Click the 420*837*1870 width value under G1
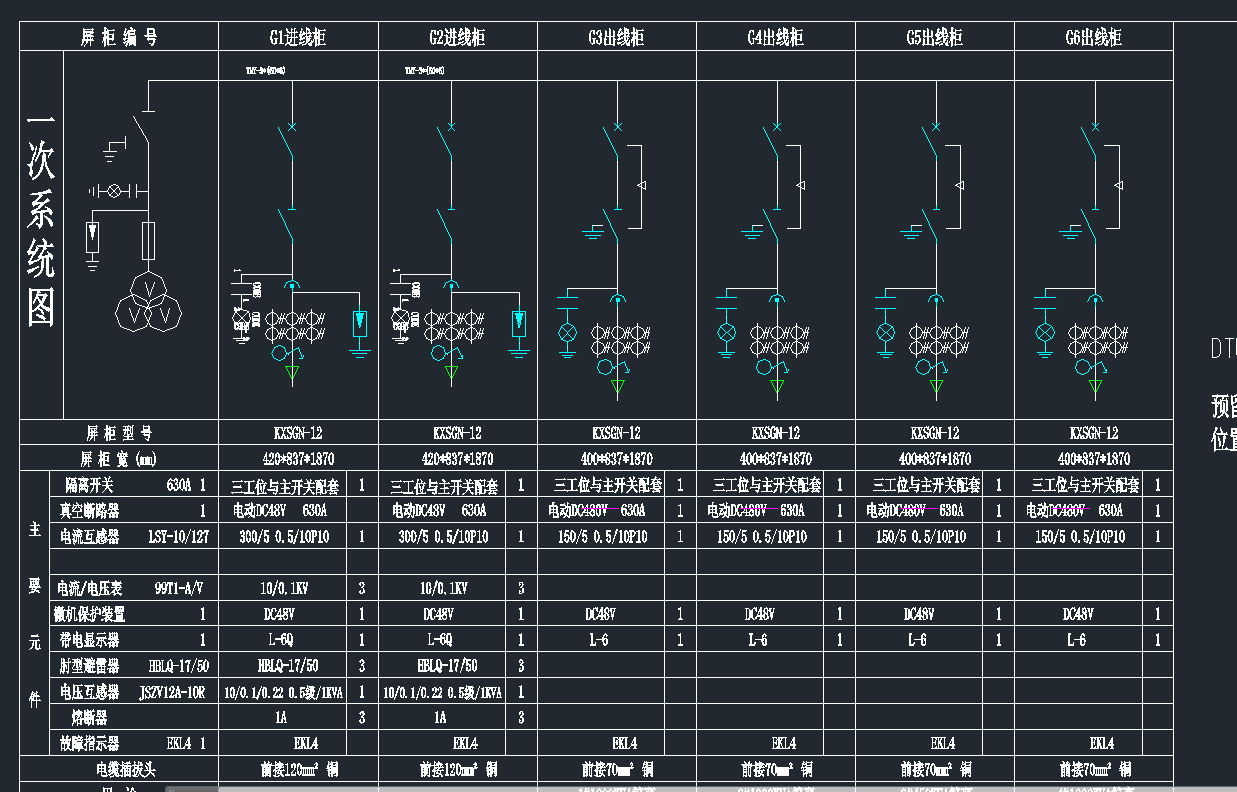1237x792 pixels. [x=298, y=459]
